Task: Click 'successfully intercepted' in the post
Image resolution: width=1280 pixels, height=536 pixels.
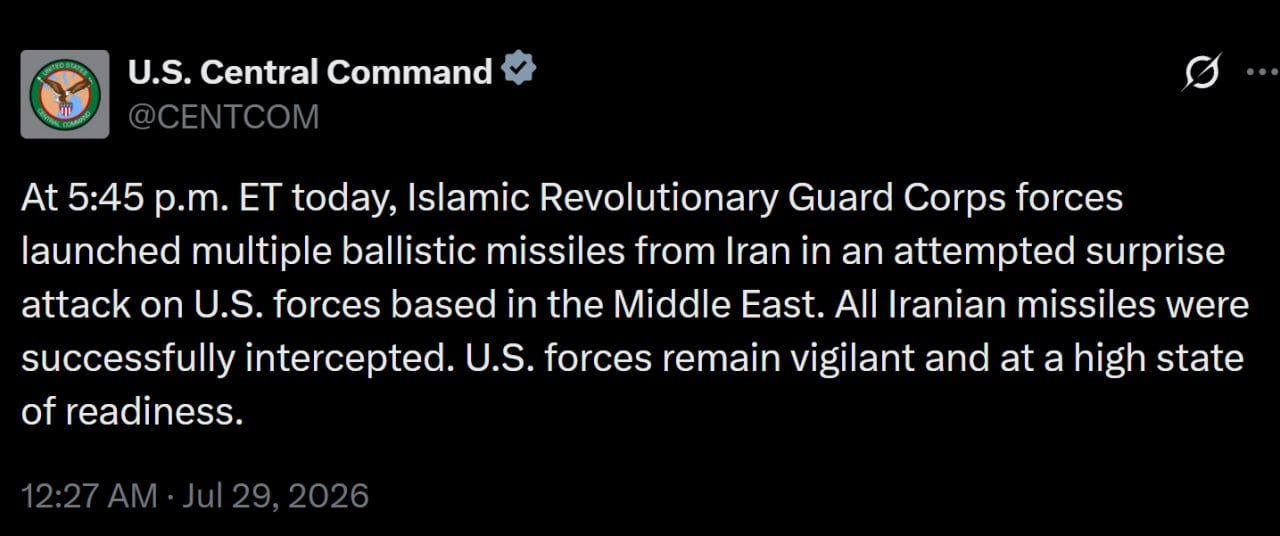Action: click(x=234, y=359)
